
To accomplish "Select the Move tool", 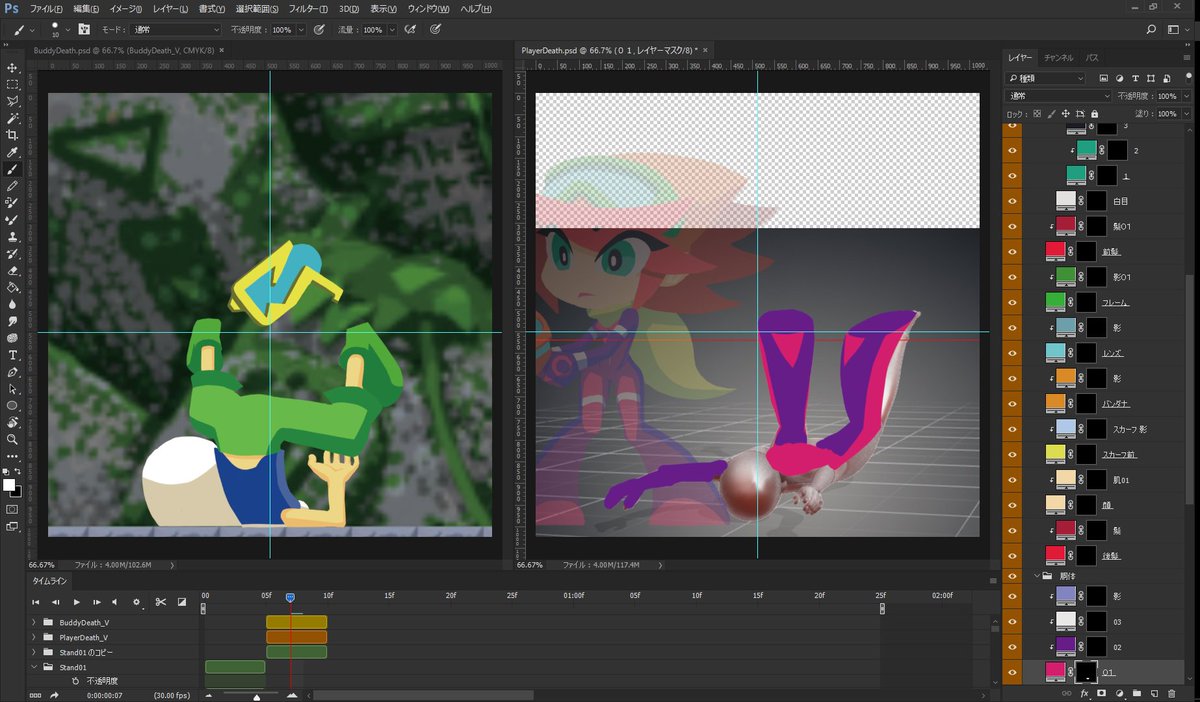I will click(13, 67).
